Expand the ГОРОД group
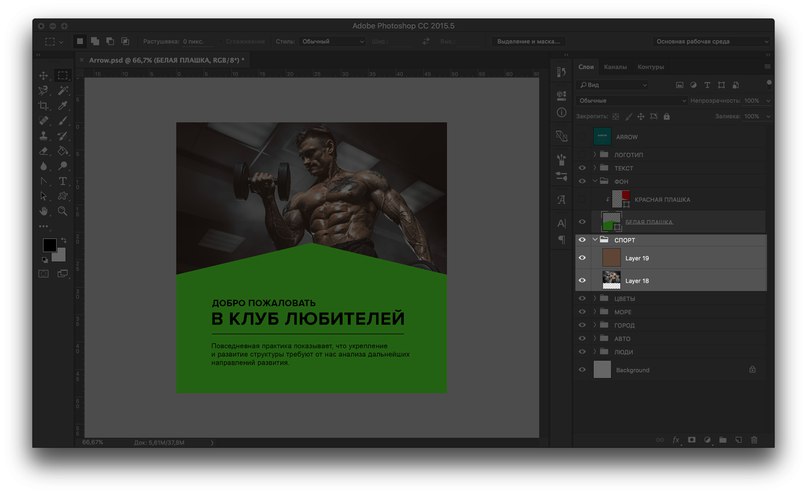 click(594, 325)
